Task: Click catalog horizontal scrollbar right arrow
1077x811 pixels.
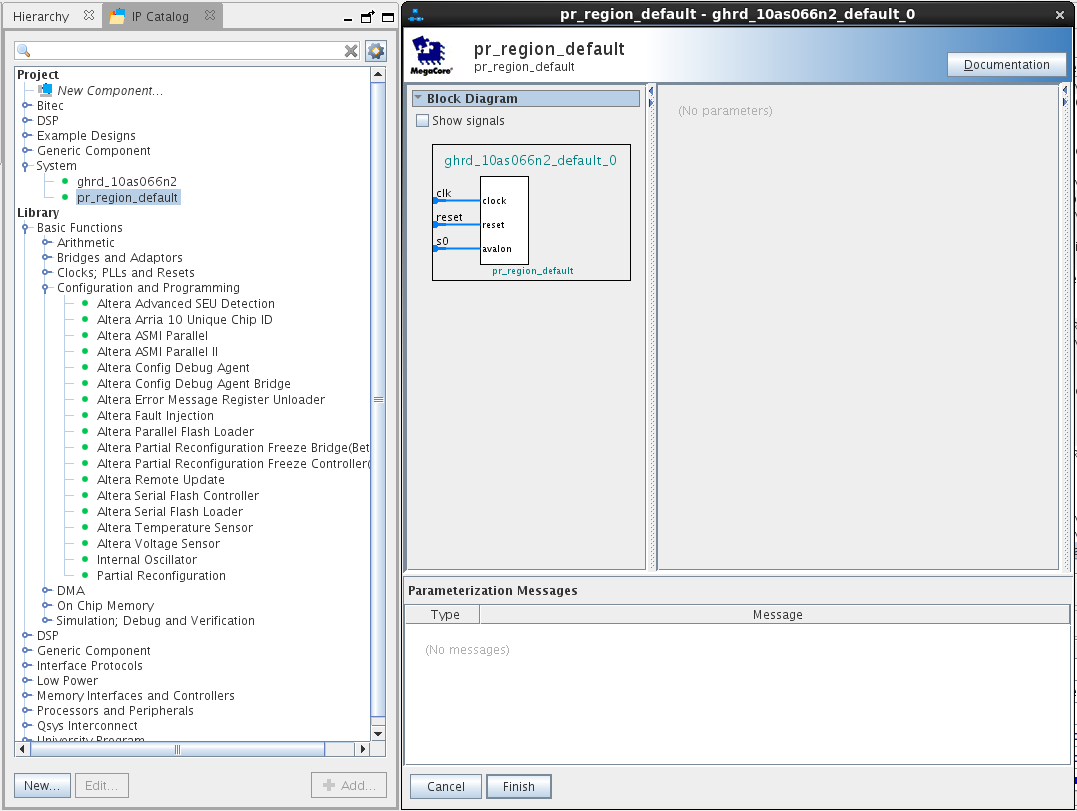Action: point(363,749)
